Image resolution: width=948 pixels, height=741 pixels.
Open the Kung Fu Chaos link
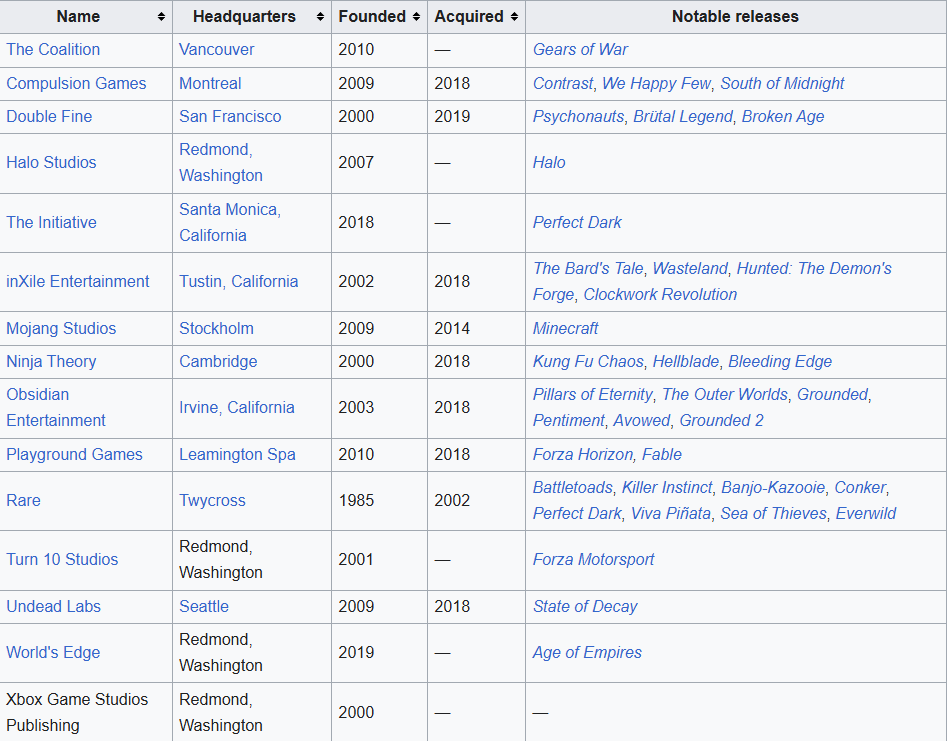click(588, 361)
